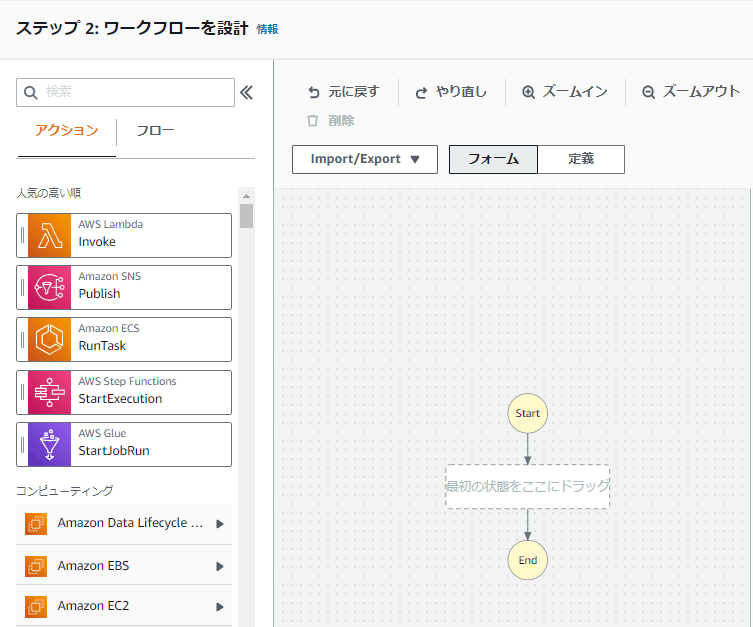Click 元に戻す undo button
The width and height of the screenshot is (753, 627).
pyautogui.click(x=344, y=92)
